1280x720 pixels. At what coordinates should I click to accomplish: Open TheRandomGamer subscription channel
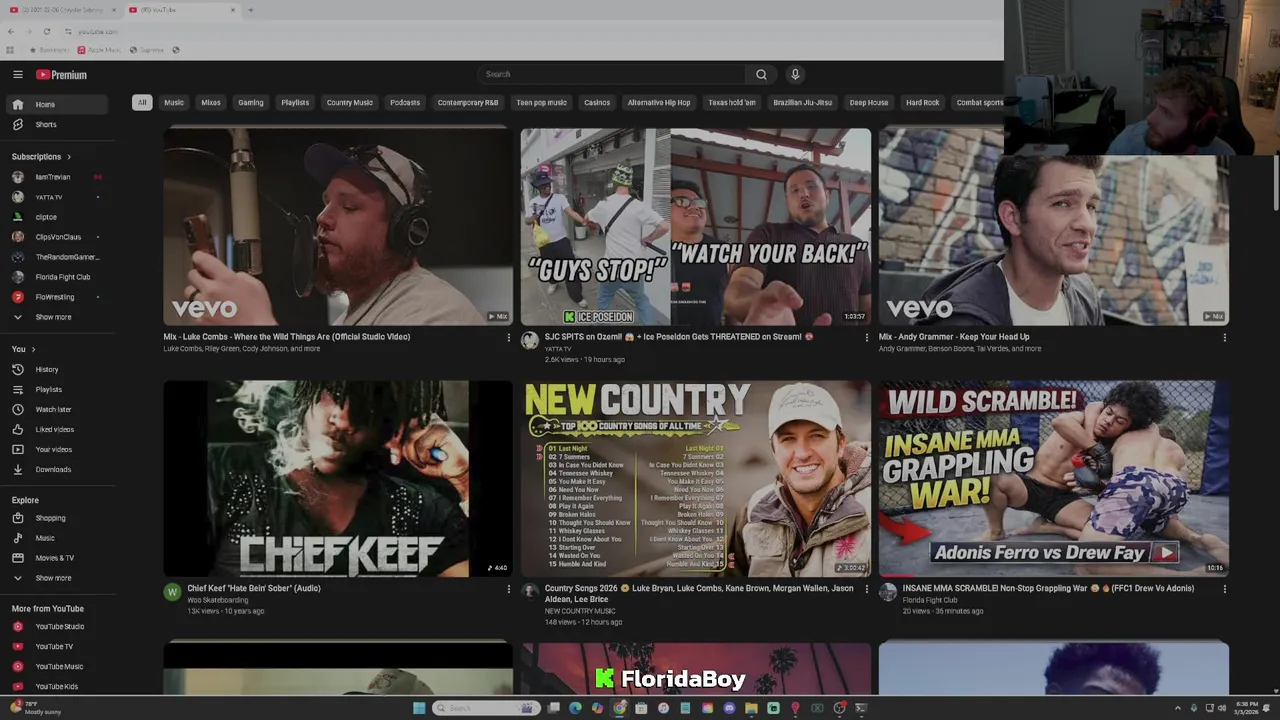coord(59,257)
